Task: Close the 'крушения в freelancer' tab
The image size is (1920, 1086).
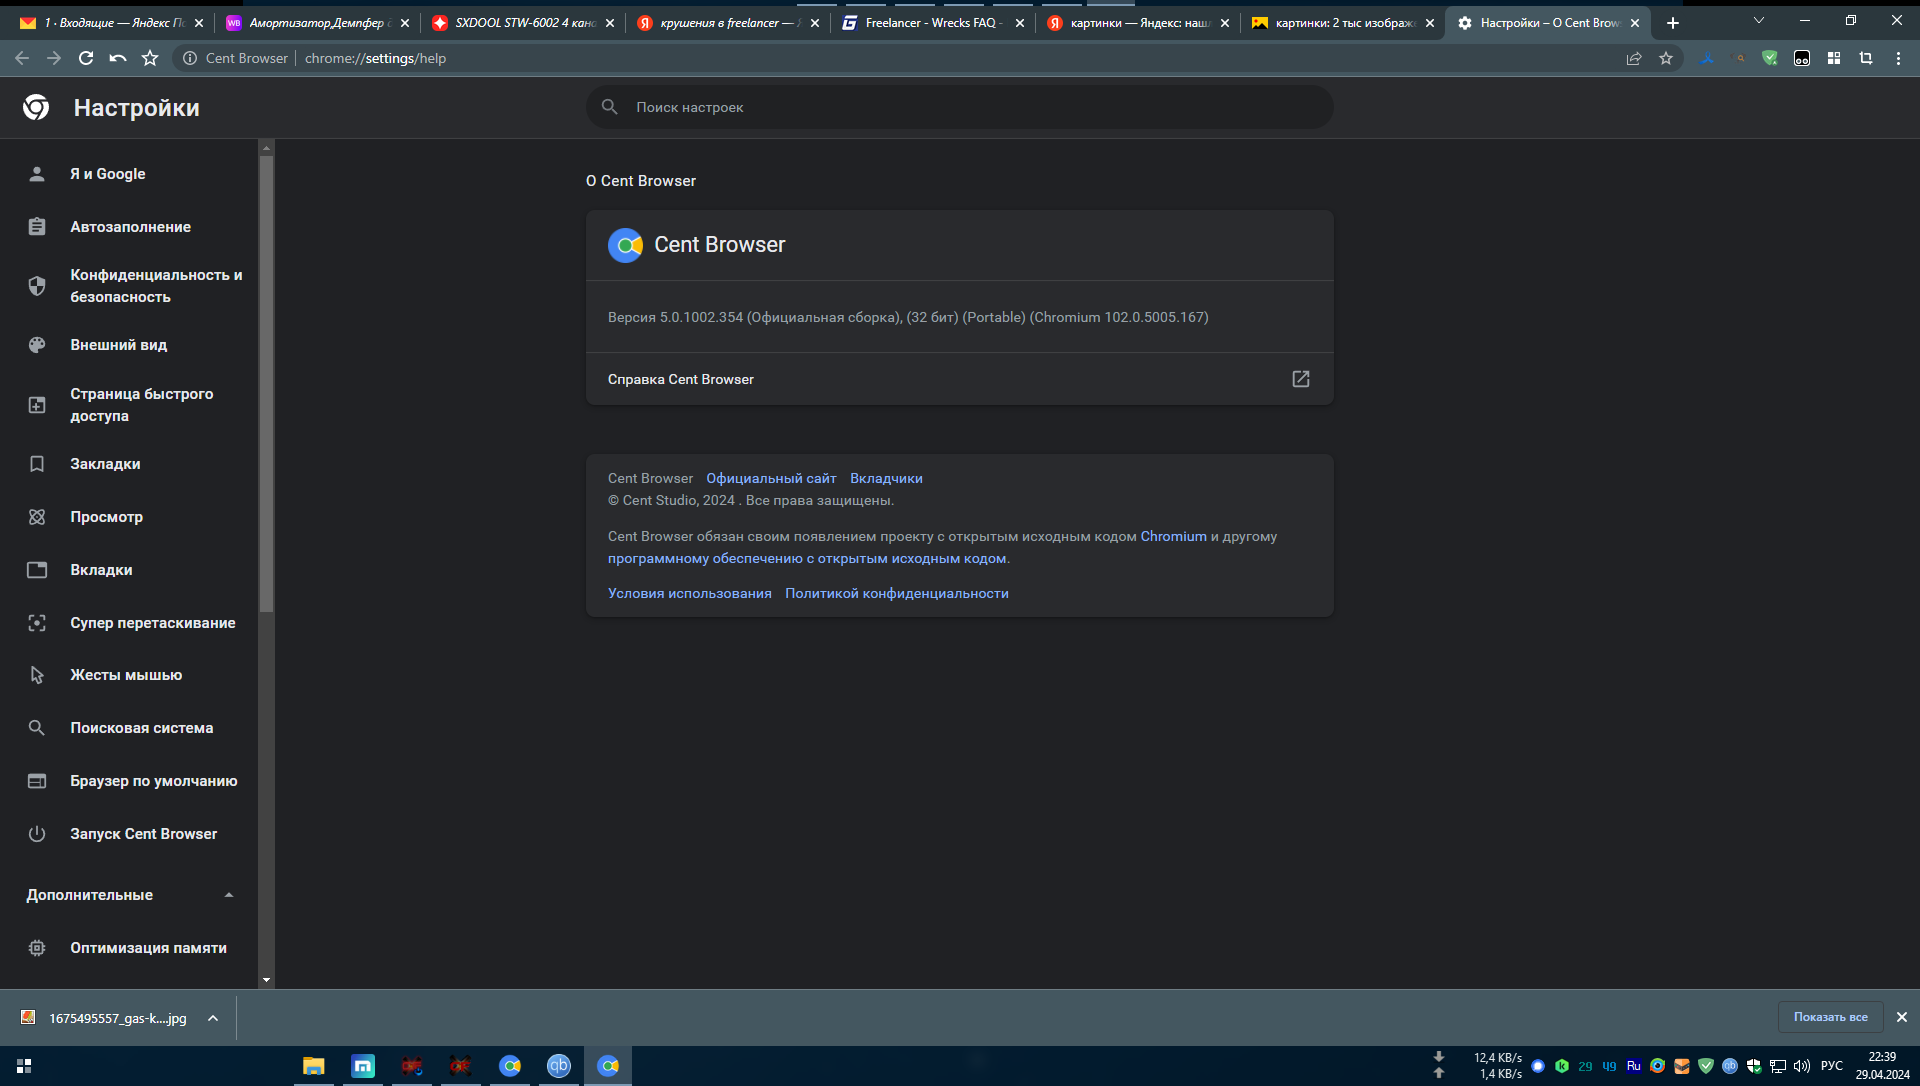Action: [815, 23]
